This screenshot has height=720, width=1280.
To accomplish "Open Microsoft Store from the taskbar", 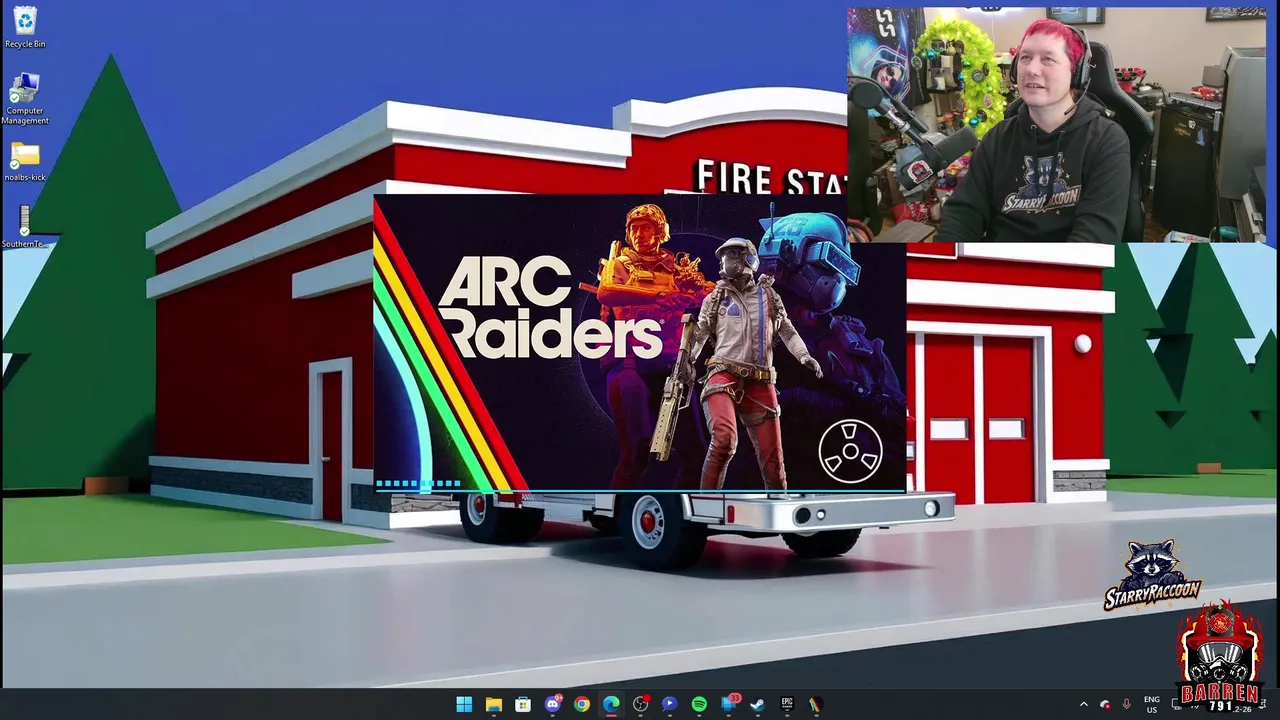I will coord(523,704).
